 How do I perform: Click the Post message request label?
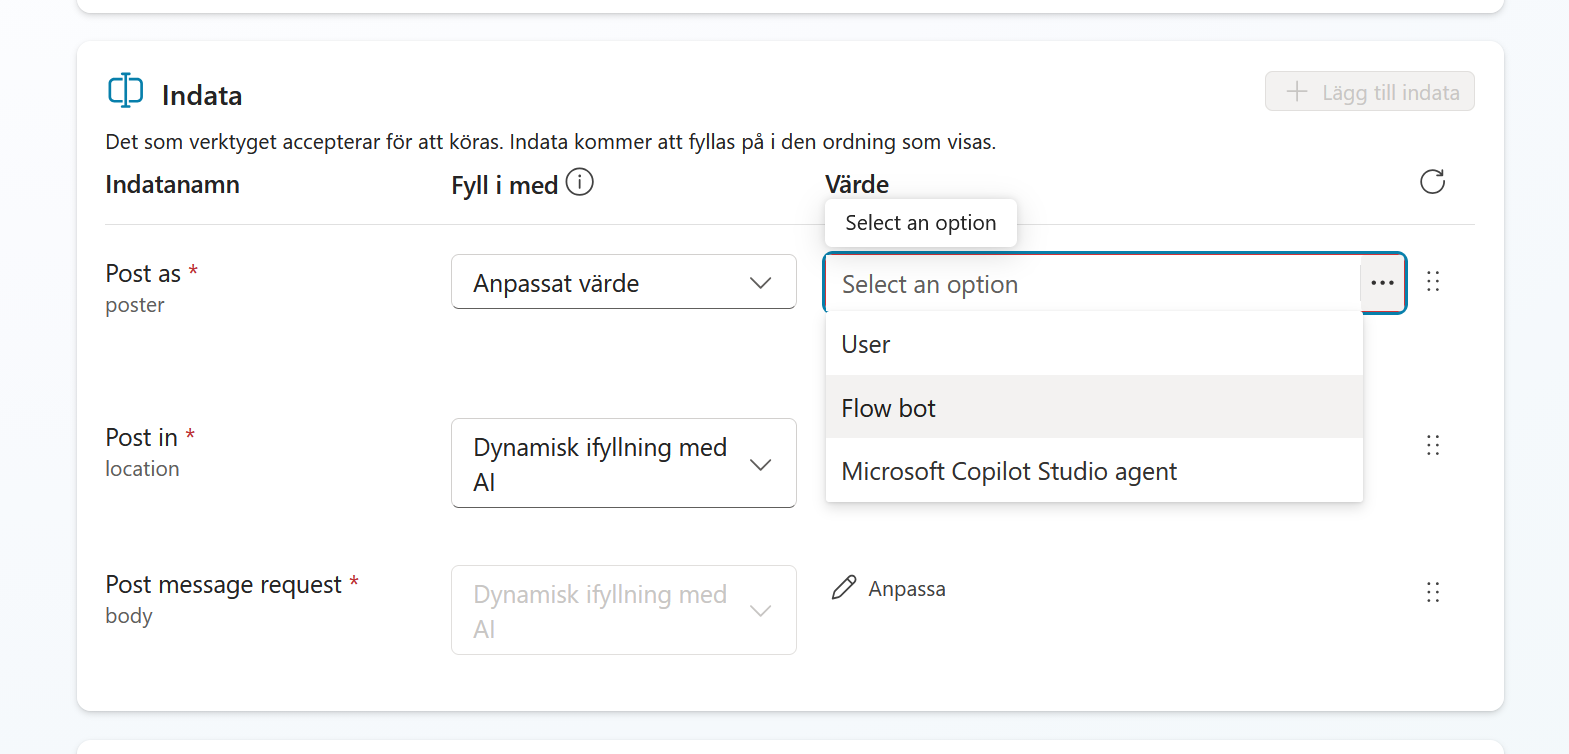point(223,584)
